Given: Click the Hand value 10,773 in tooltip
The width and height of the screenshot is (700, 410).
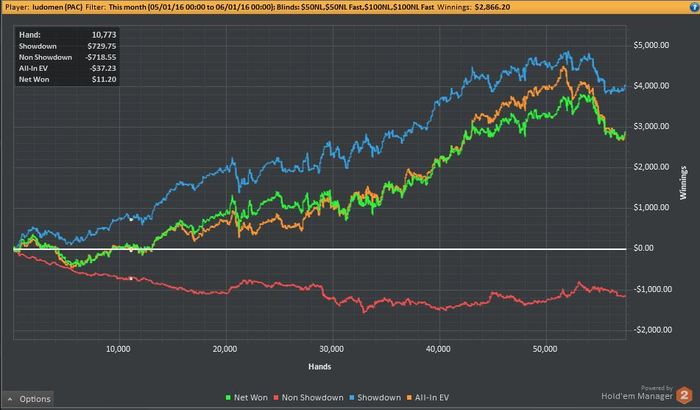Looking at the screenshot, I should coord(104,35).
